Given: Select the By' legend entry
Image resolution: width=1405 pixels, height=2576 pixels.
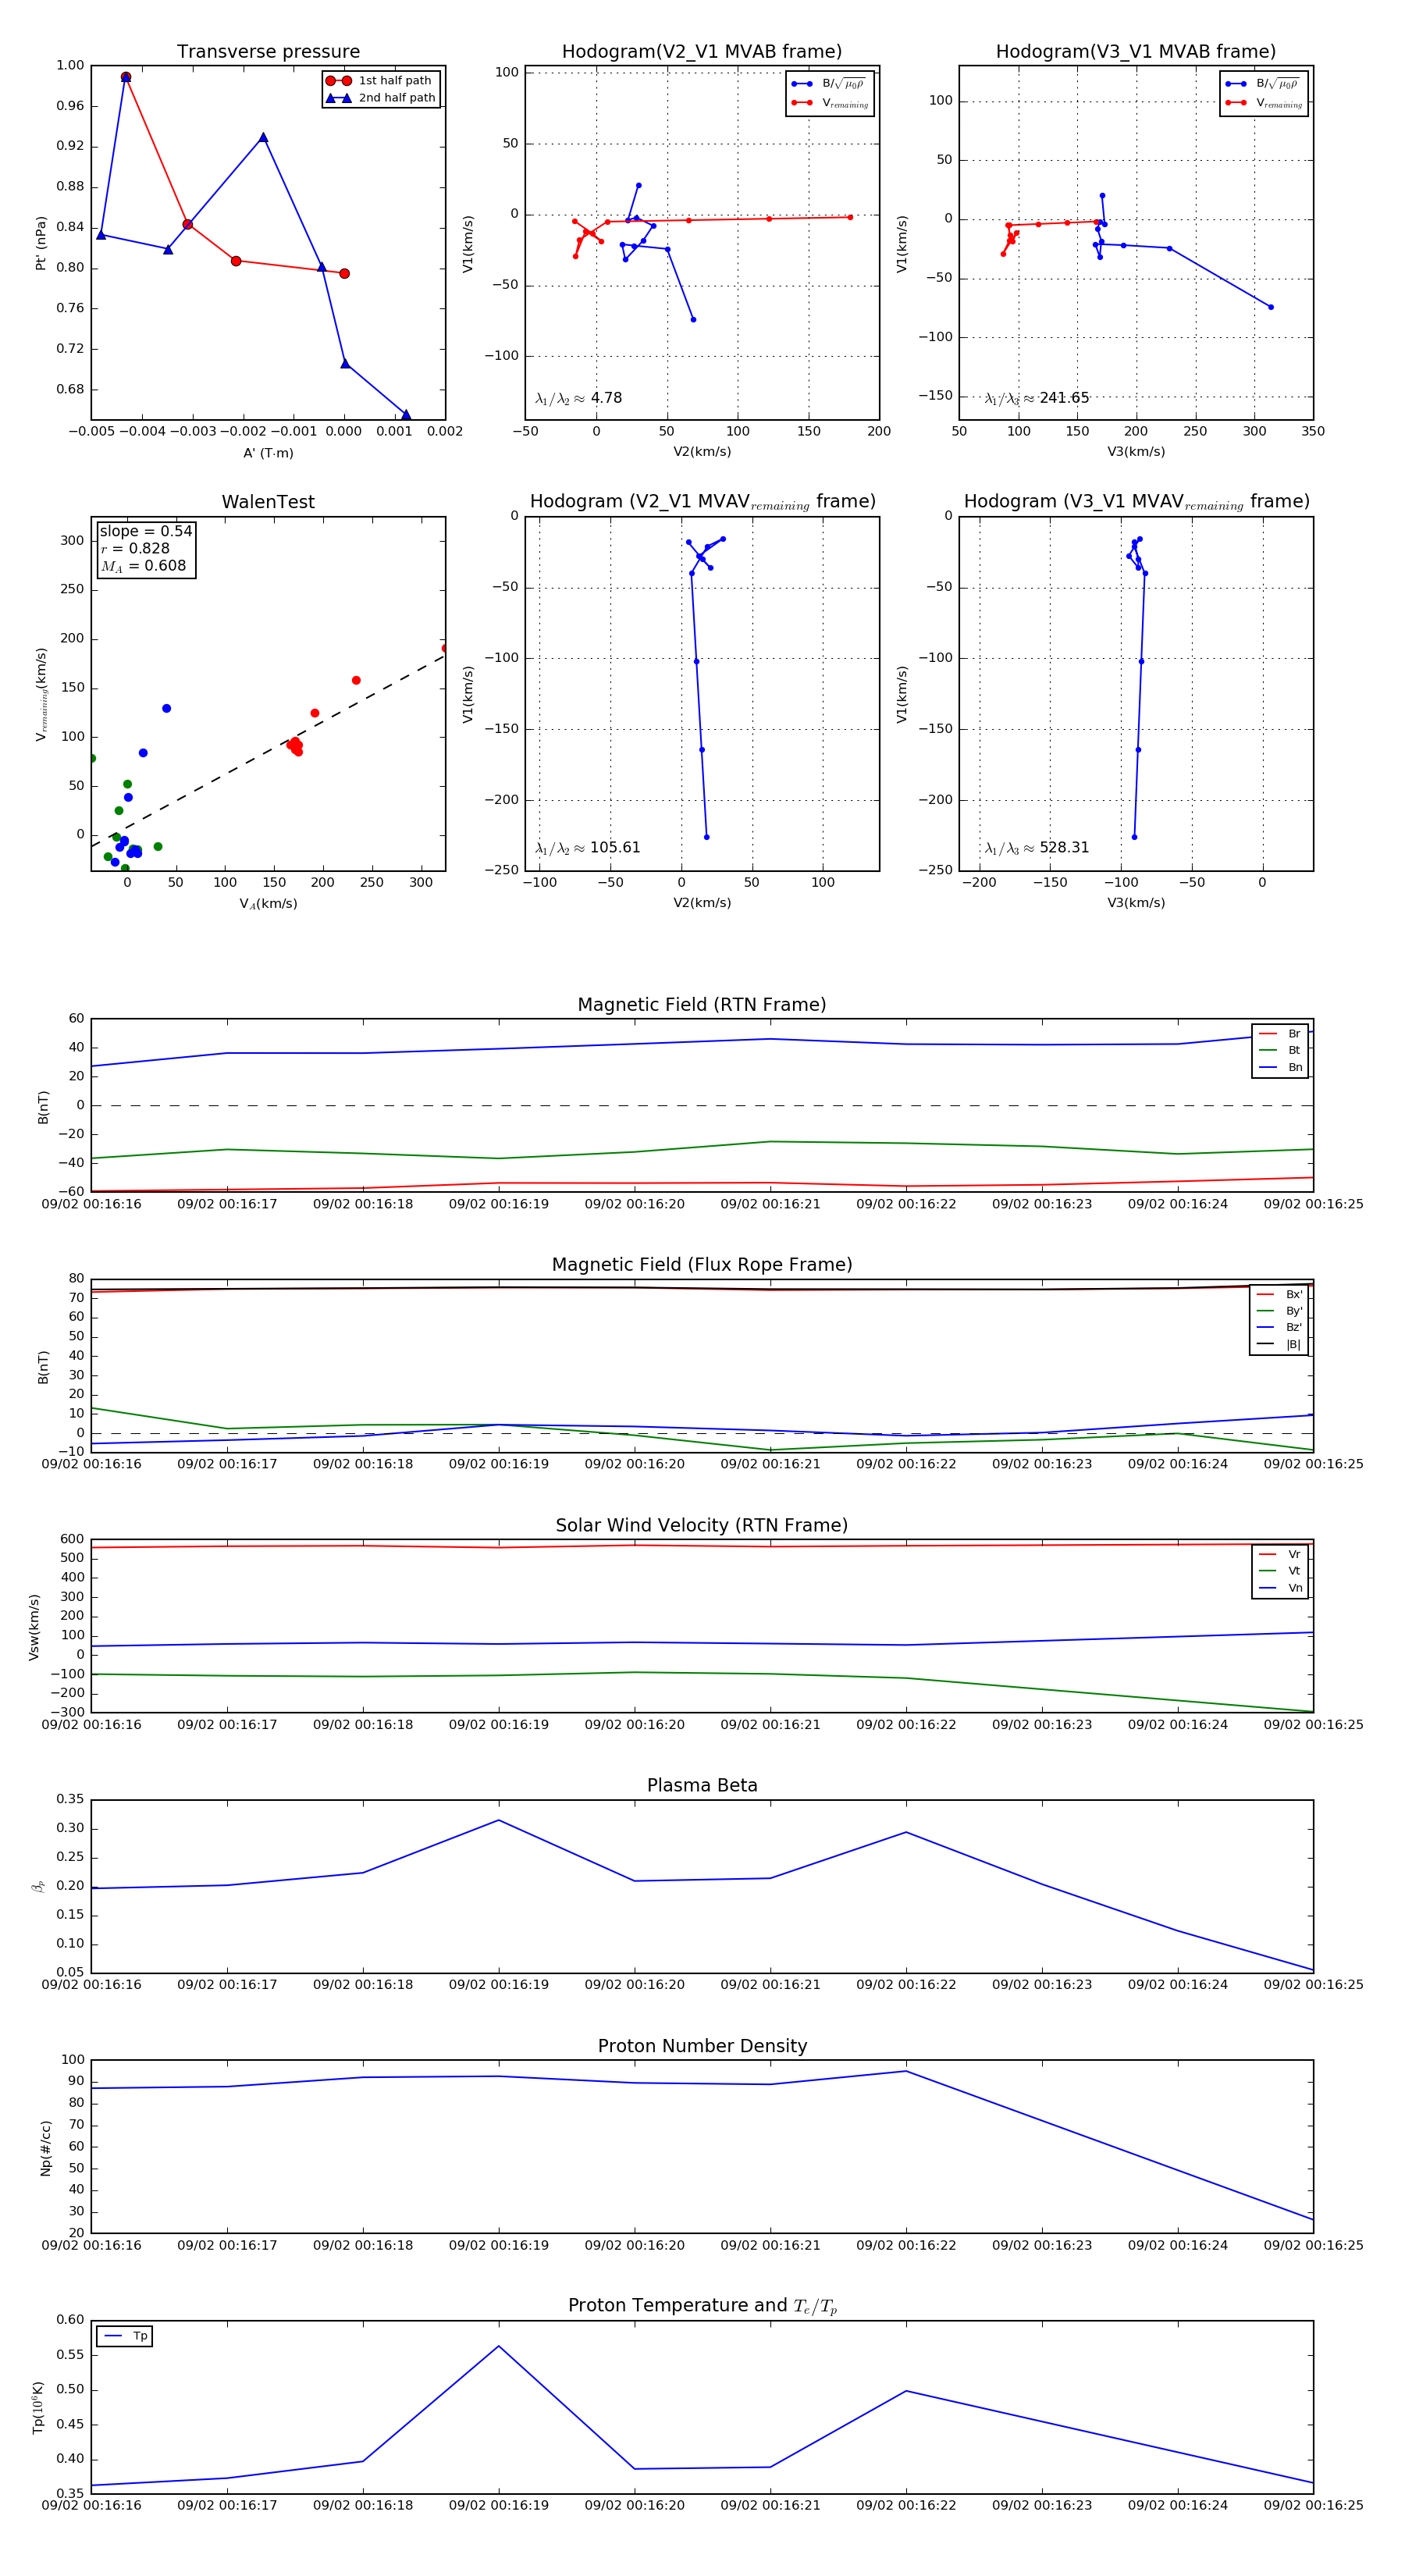Looking at the screenshot, I should (x=1279, y=1311).
